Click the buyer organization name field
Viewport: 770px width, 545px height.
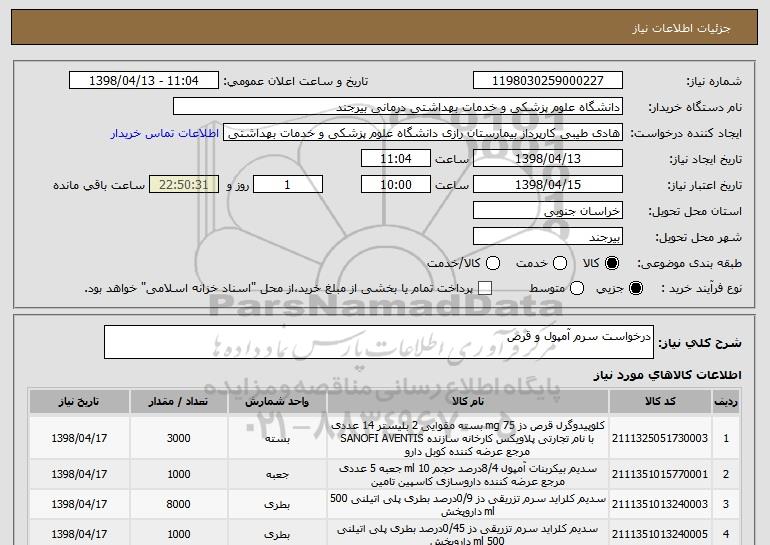pos(398,107)
